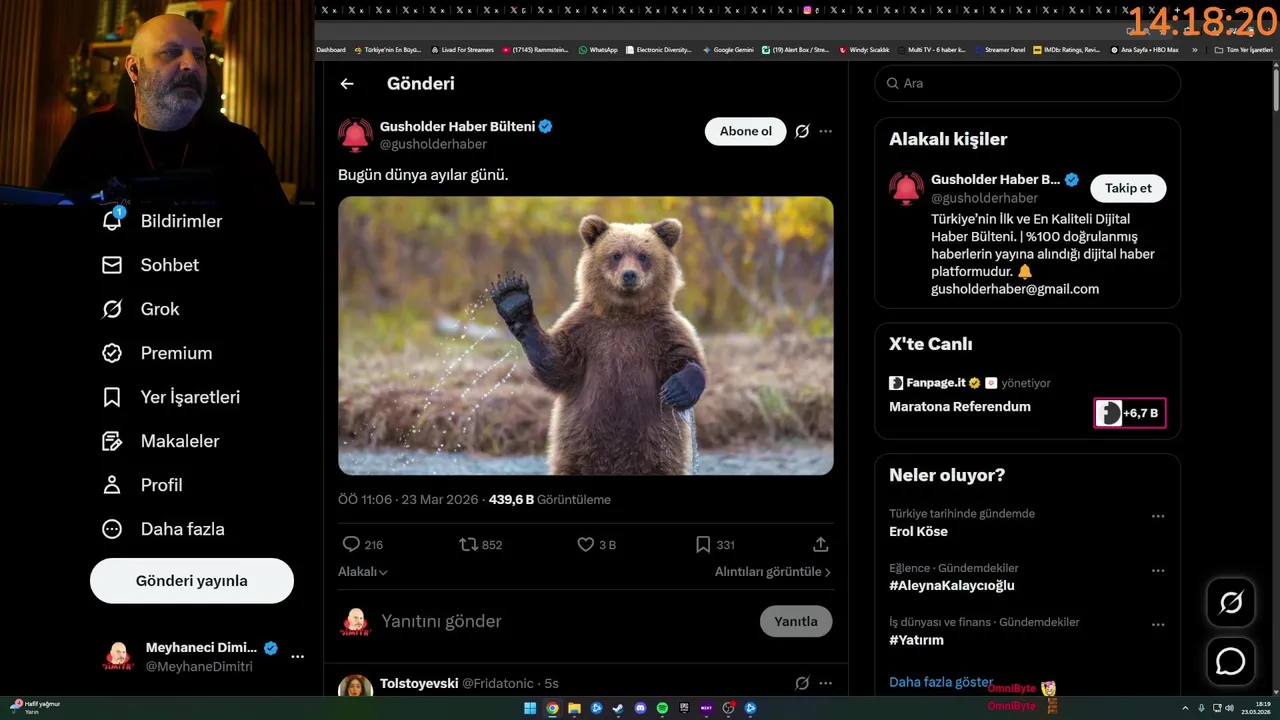This screenshot has height=720, width=1280.
Task: Follow Gusholder with Takip et button
Action: click(1128, 188)
